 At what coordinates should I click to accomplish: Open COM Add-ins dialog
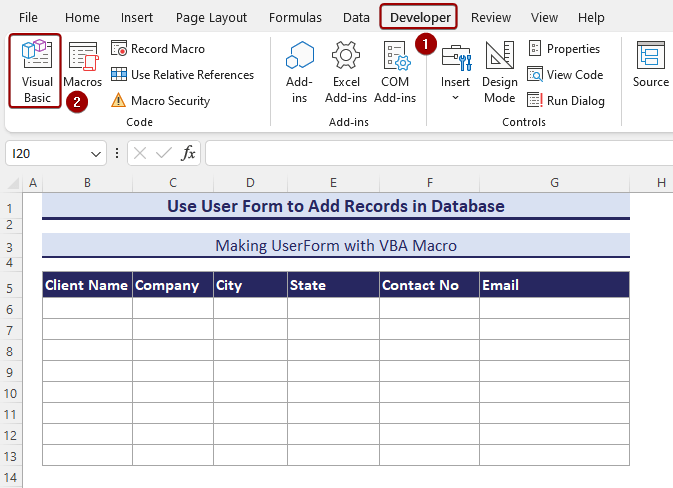pos(396,72)
